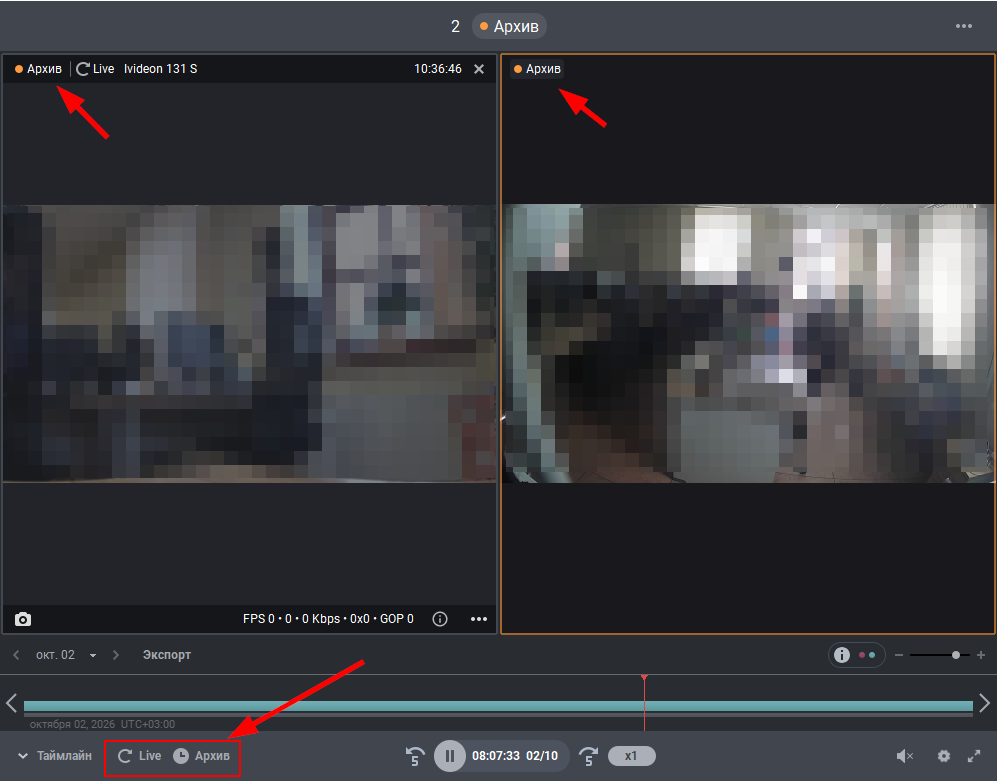Click layout number 2 in top bar
997x781 pixels.
455,26
